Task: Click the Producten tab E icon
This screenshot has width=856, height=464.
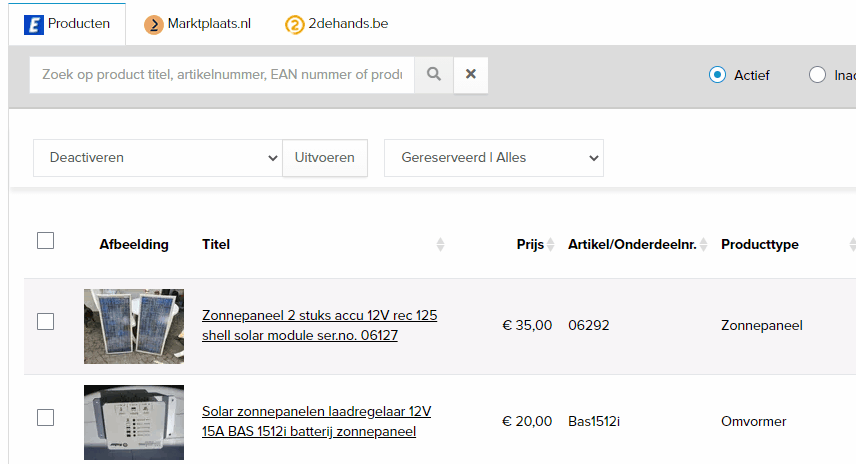Action: click(x=33, y=24)
